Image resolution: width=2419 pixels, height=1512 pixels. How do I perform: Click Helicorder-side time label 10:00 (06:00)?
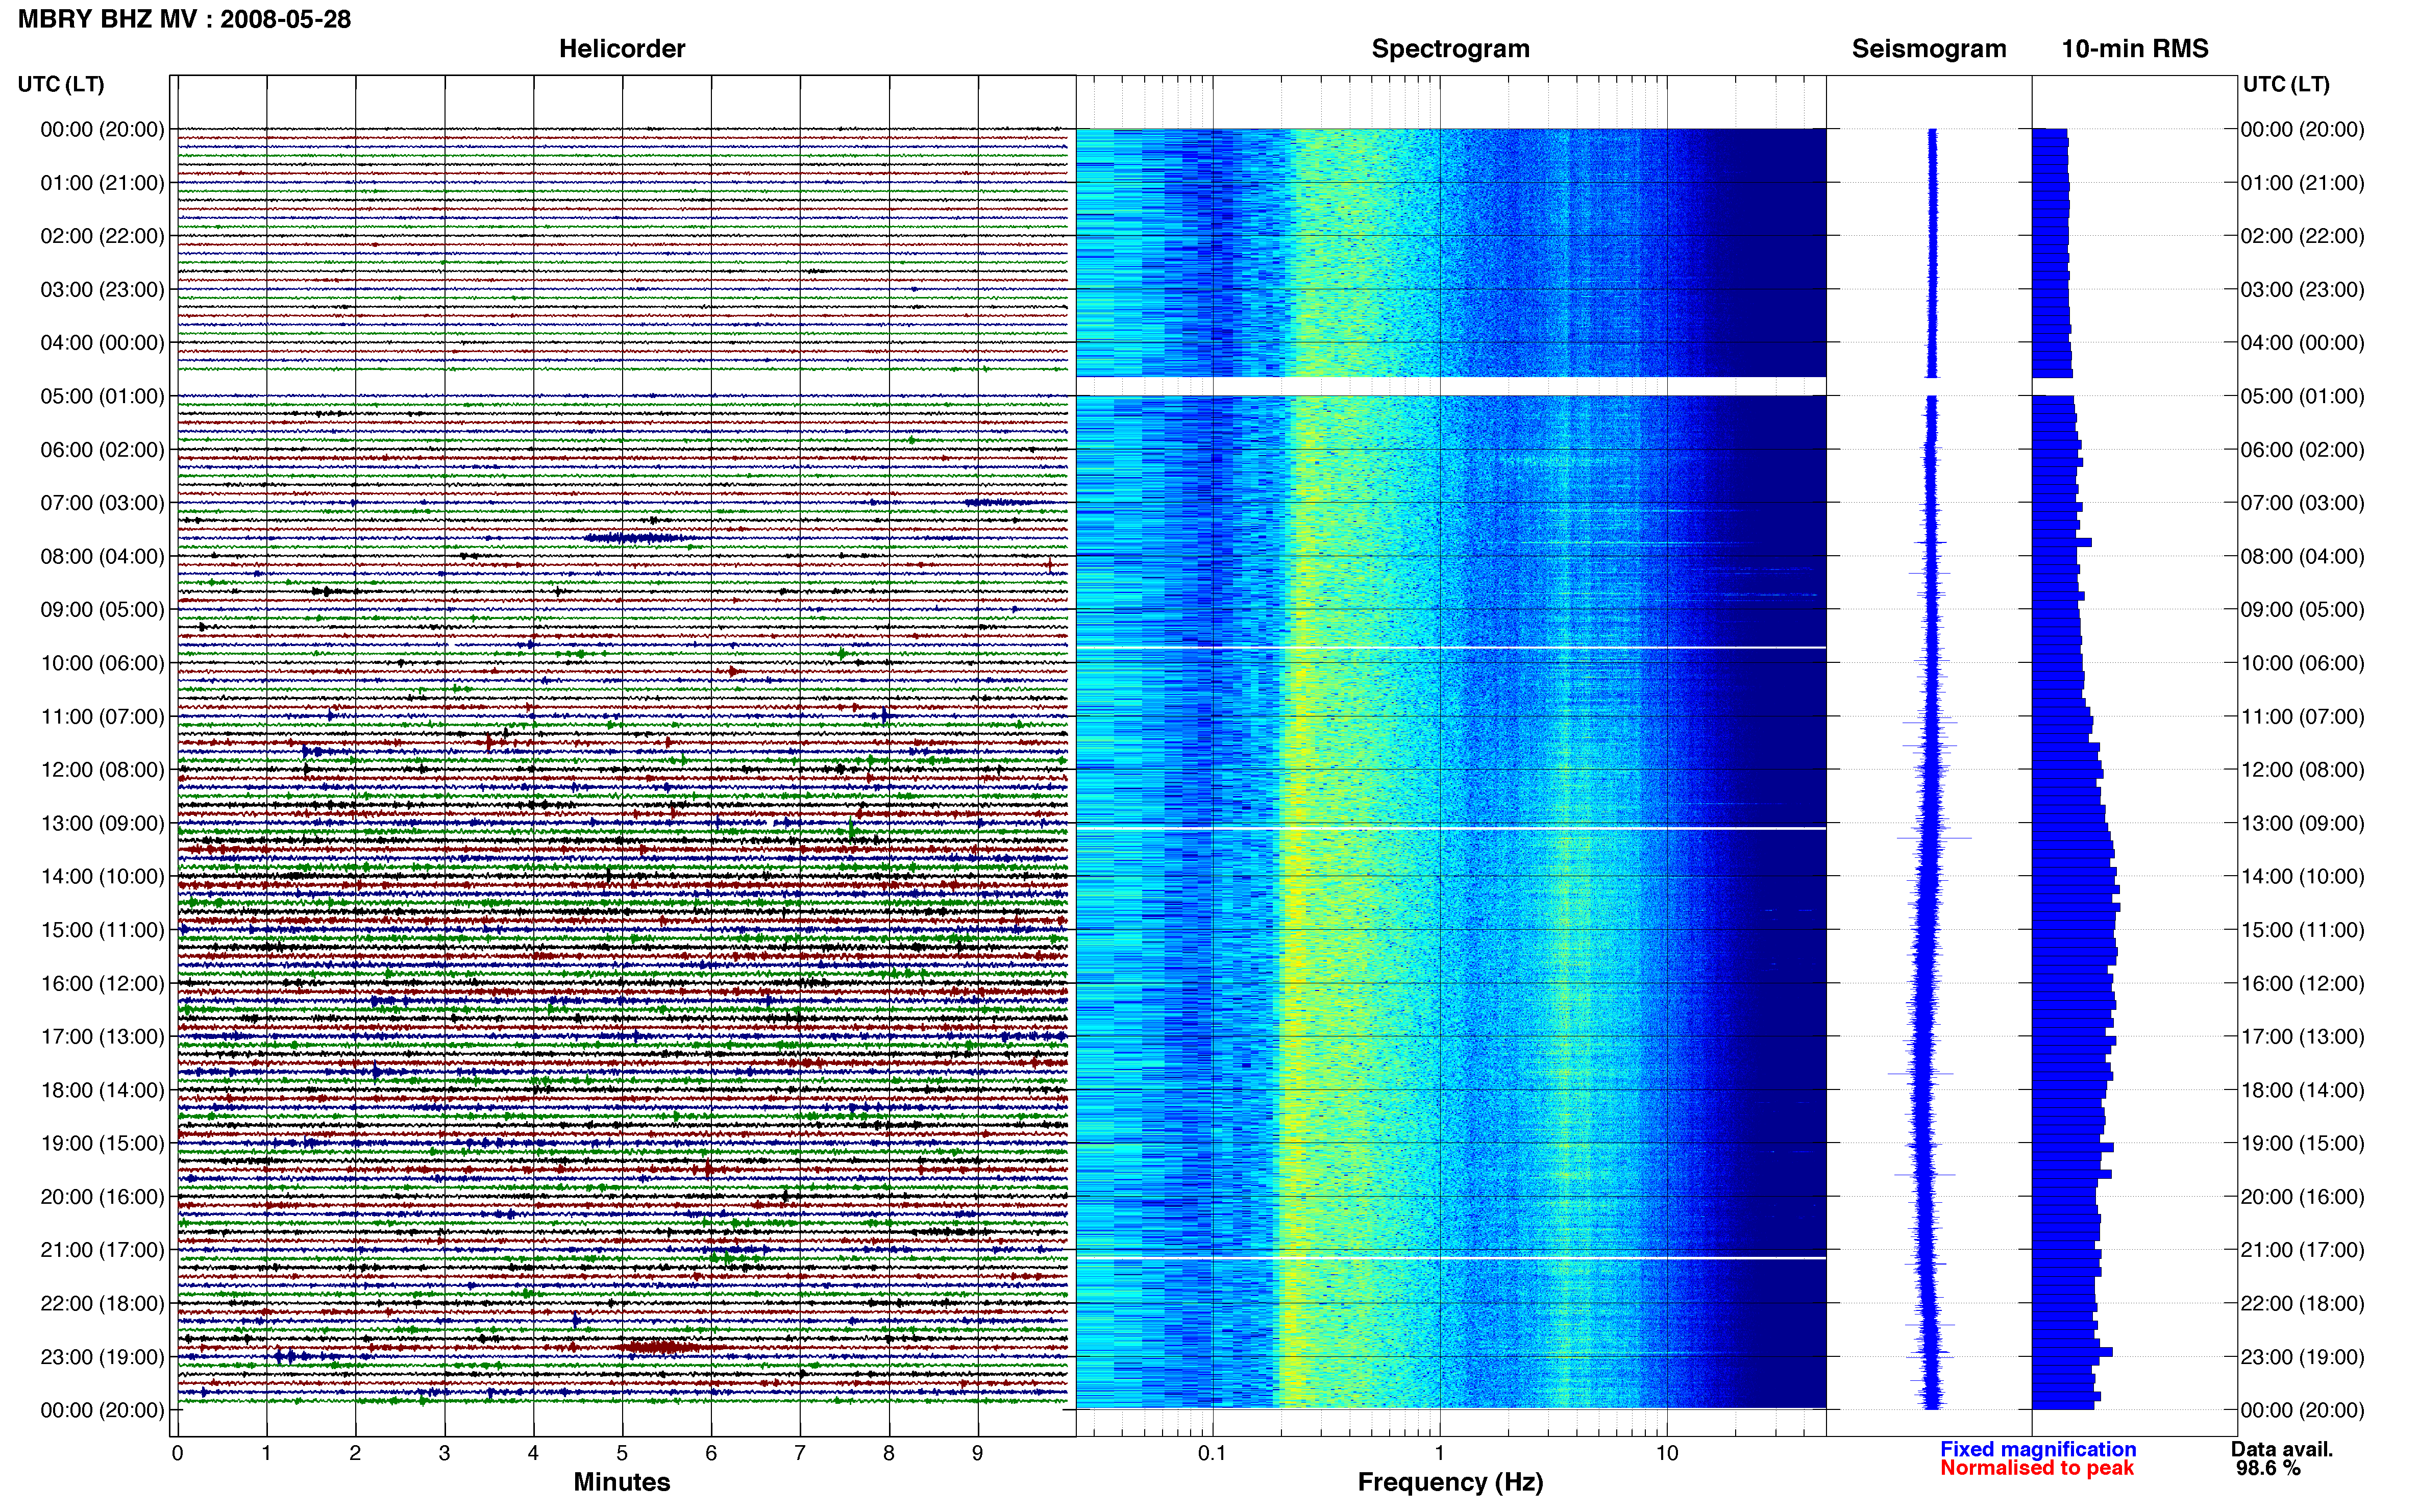pos(102,663)
